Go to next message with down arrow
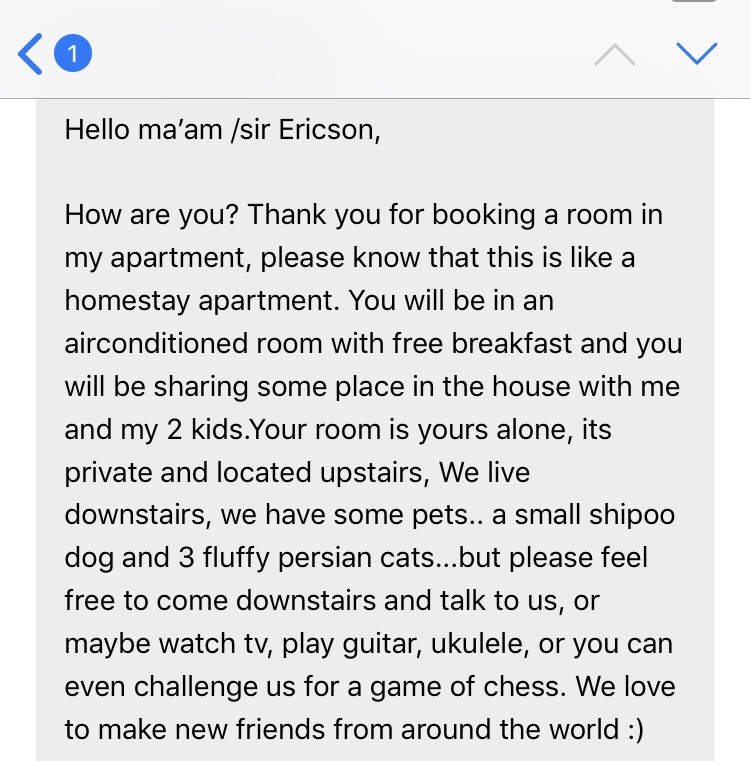 [697, 53]
